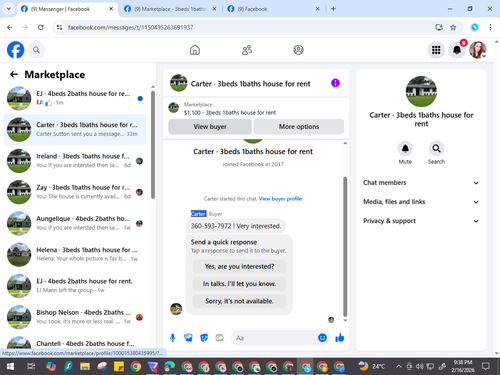Viewport: 500px width, 375px height.
Task: Send quick response In talks. I'll let you know.
Action: [x=239, y=284]
